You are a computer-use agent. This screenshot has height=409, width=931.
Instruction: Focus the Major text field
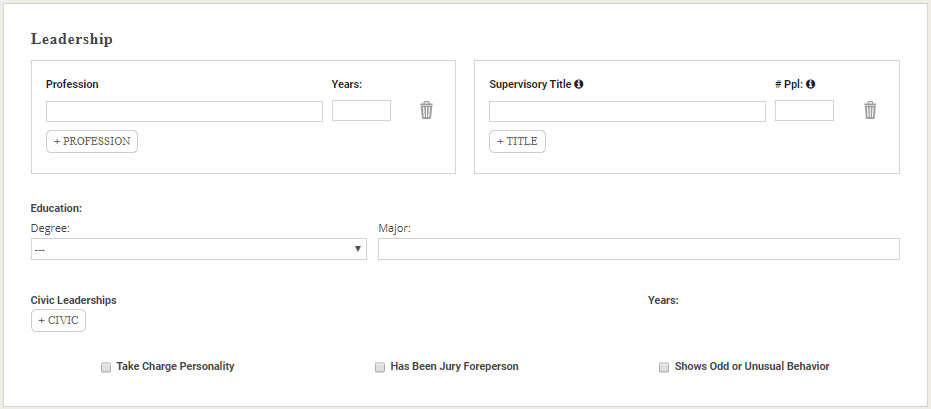tap(639, 249)
